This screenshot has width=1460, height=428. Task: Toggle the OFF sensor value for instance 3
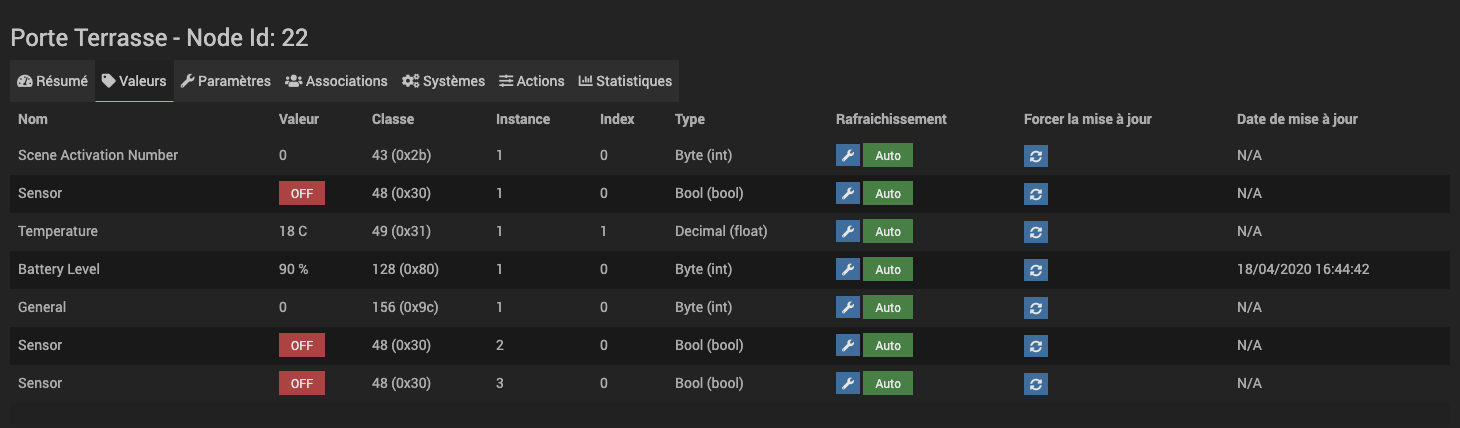(302, 384)
